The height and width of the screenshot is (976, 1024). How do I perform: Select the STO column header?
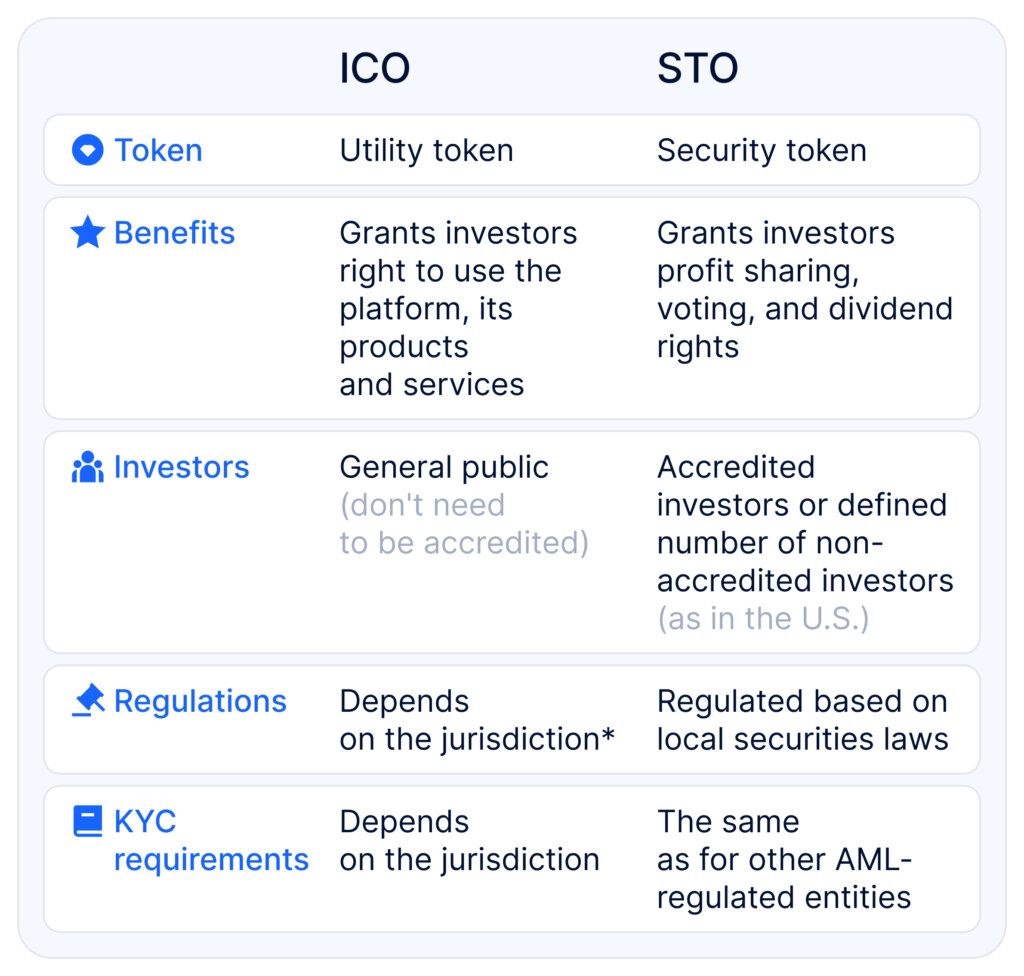(697, 68)
